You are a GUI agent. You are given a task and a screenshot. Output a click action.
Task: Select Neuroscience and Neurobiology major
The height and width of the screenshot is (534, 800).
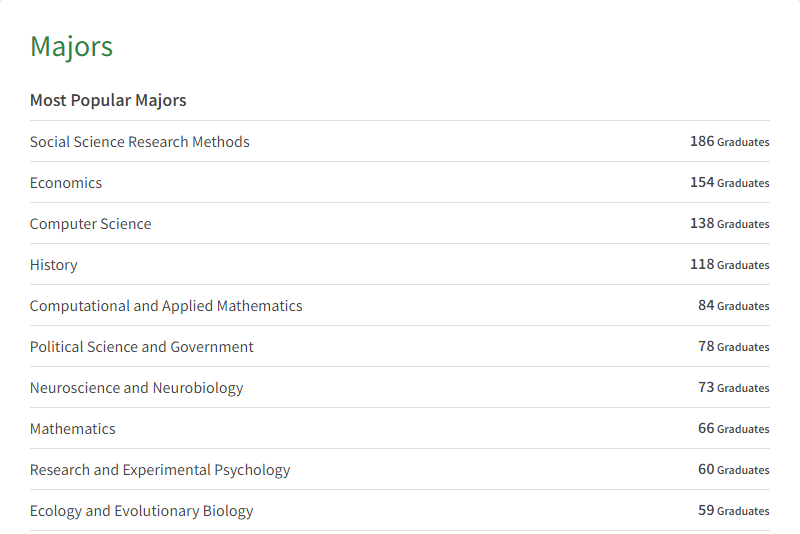(x=137, y=388)
